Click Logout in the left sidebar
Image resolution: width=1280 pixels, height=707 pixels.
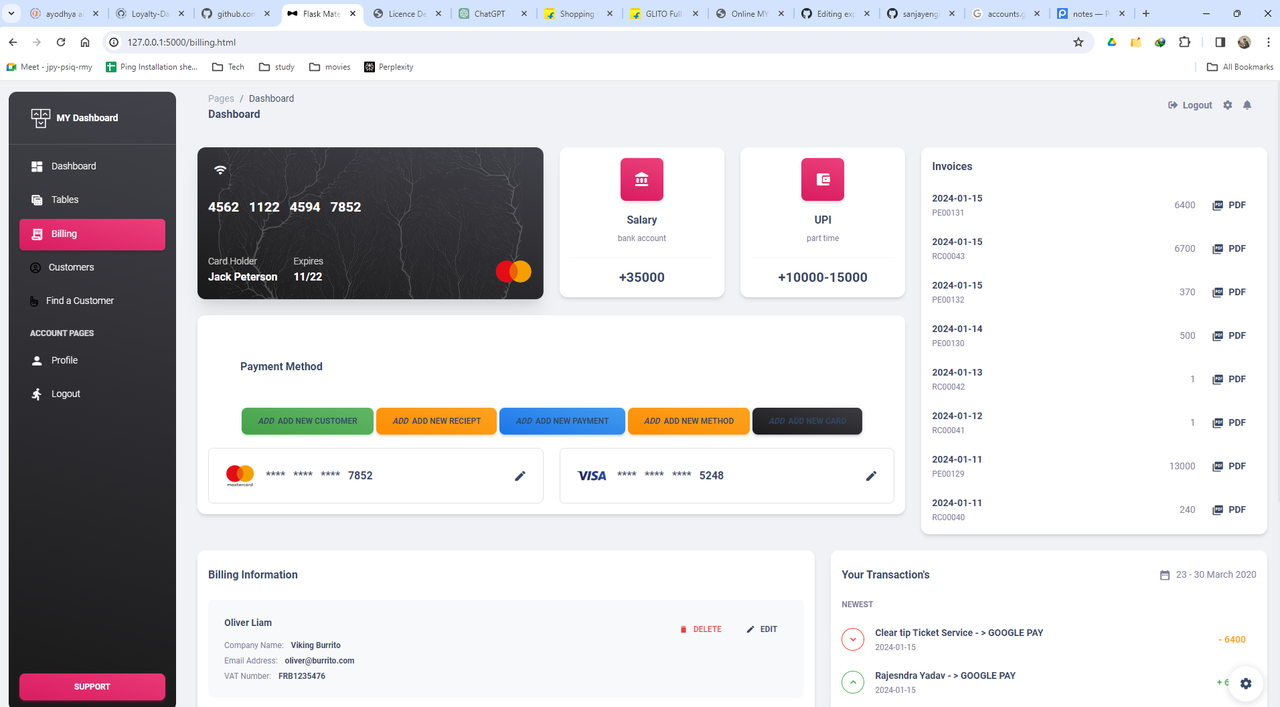[x=92, y=394]
